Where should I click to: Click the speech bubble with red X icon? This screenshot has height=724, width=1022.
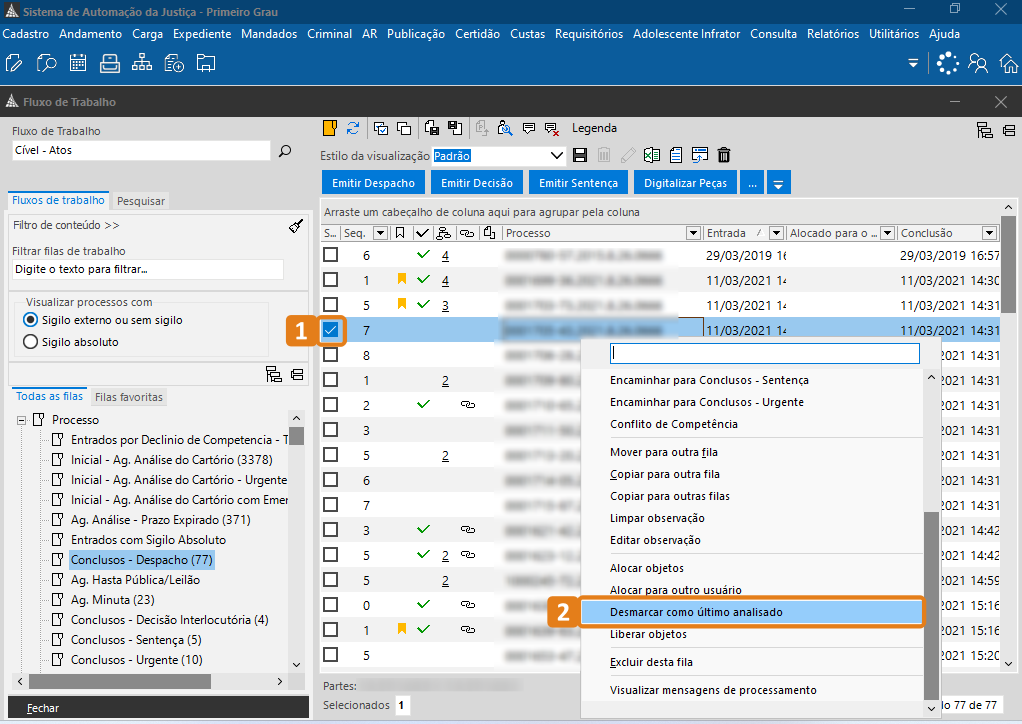pyautogui.click(x=552, y=128)
